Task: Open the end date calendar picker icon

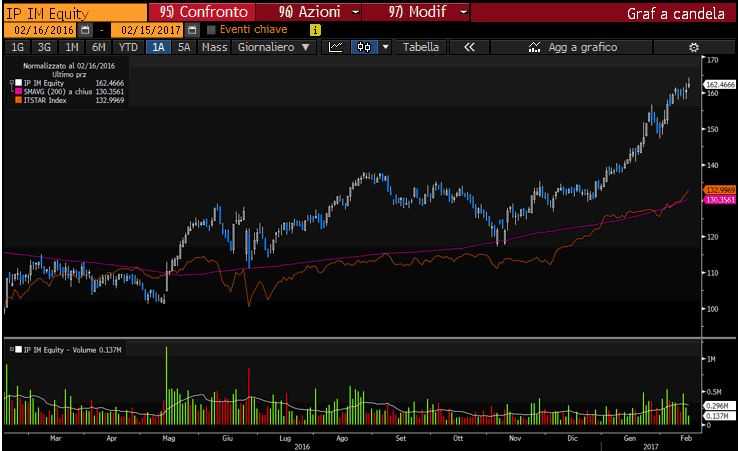Action: click(x=192, y=30)
